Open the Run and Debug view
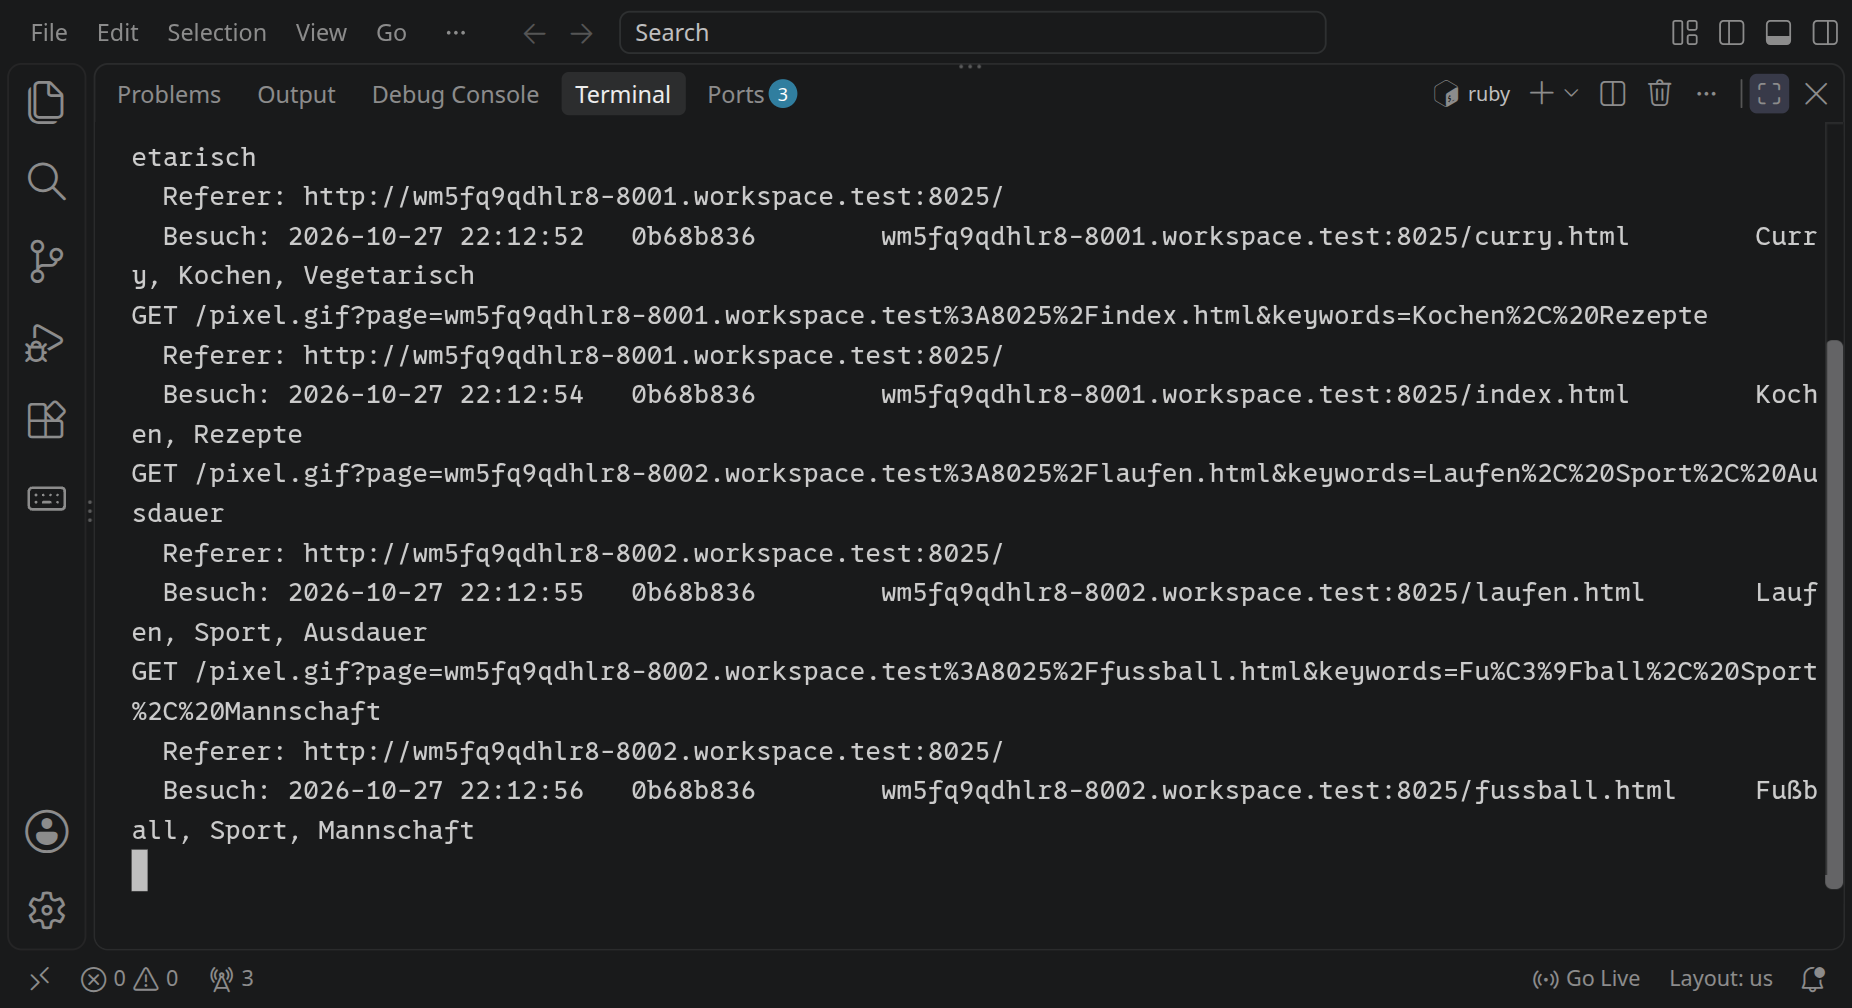The height and width of the screenshot is (1008, 1852). coord(46,342)
